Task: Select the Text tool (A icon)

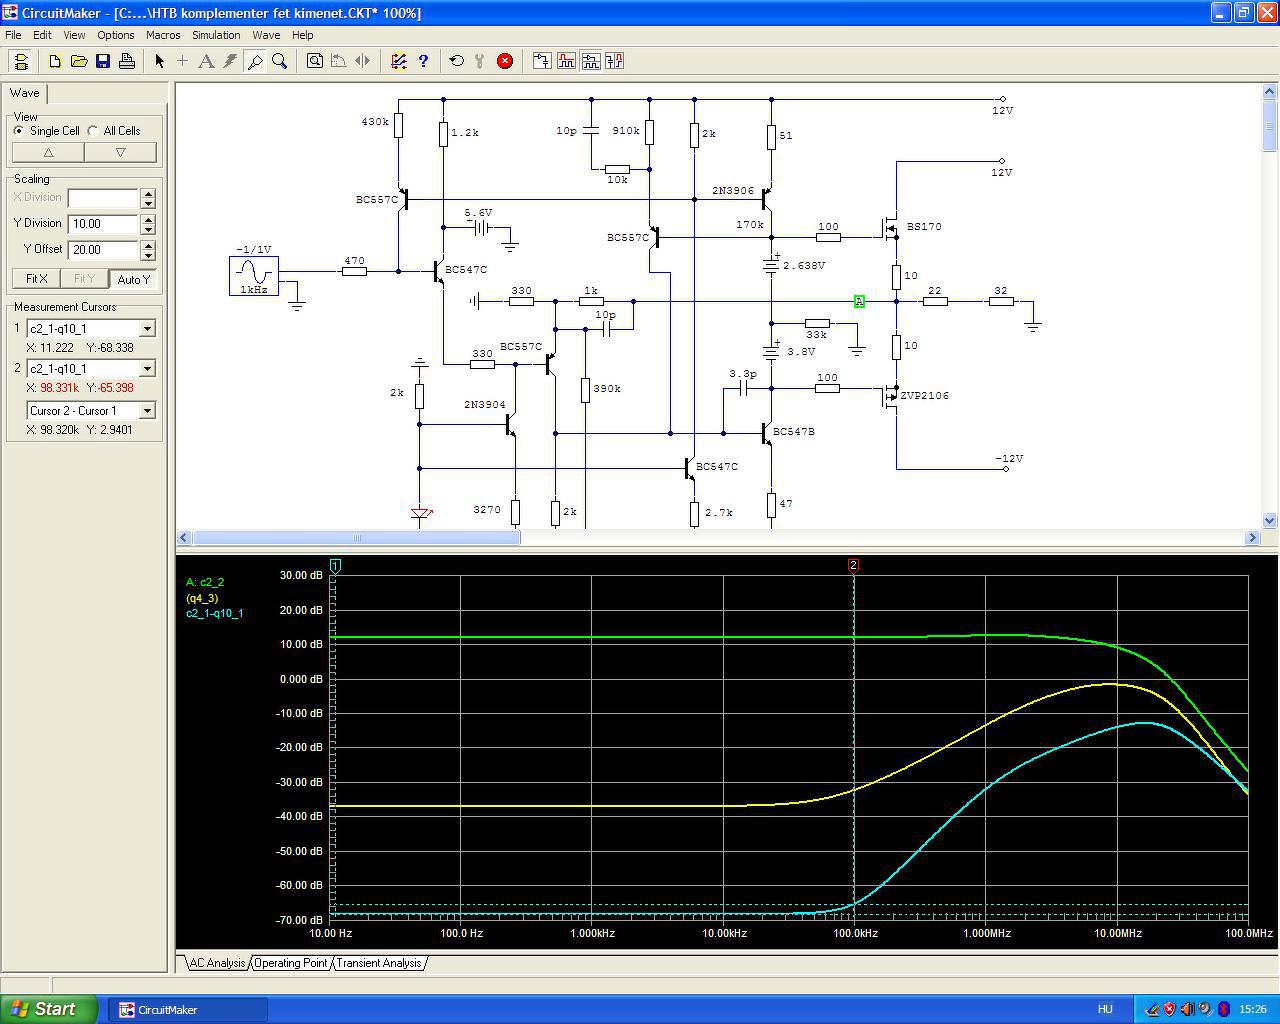Action: coord(206,61)
